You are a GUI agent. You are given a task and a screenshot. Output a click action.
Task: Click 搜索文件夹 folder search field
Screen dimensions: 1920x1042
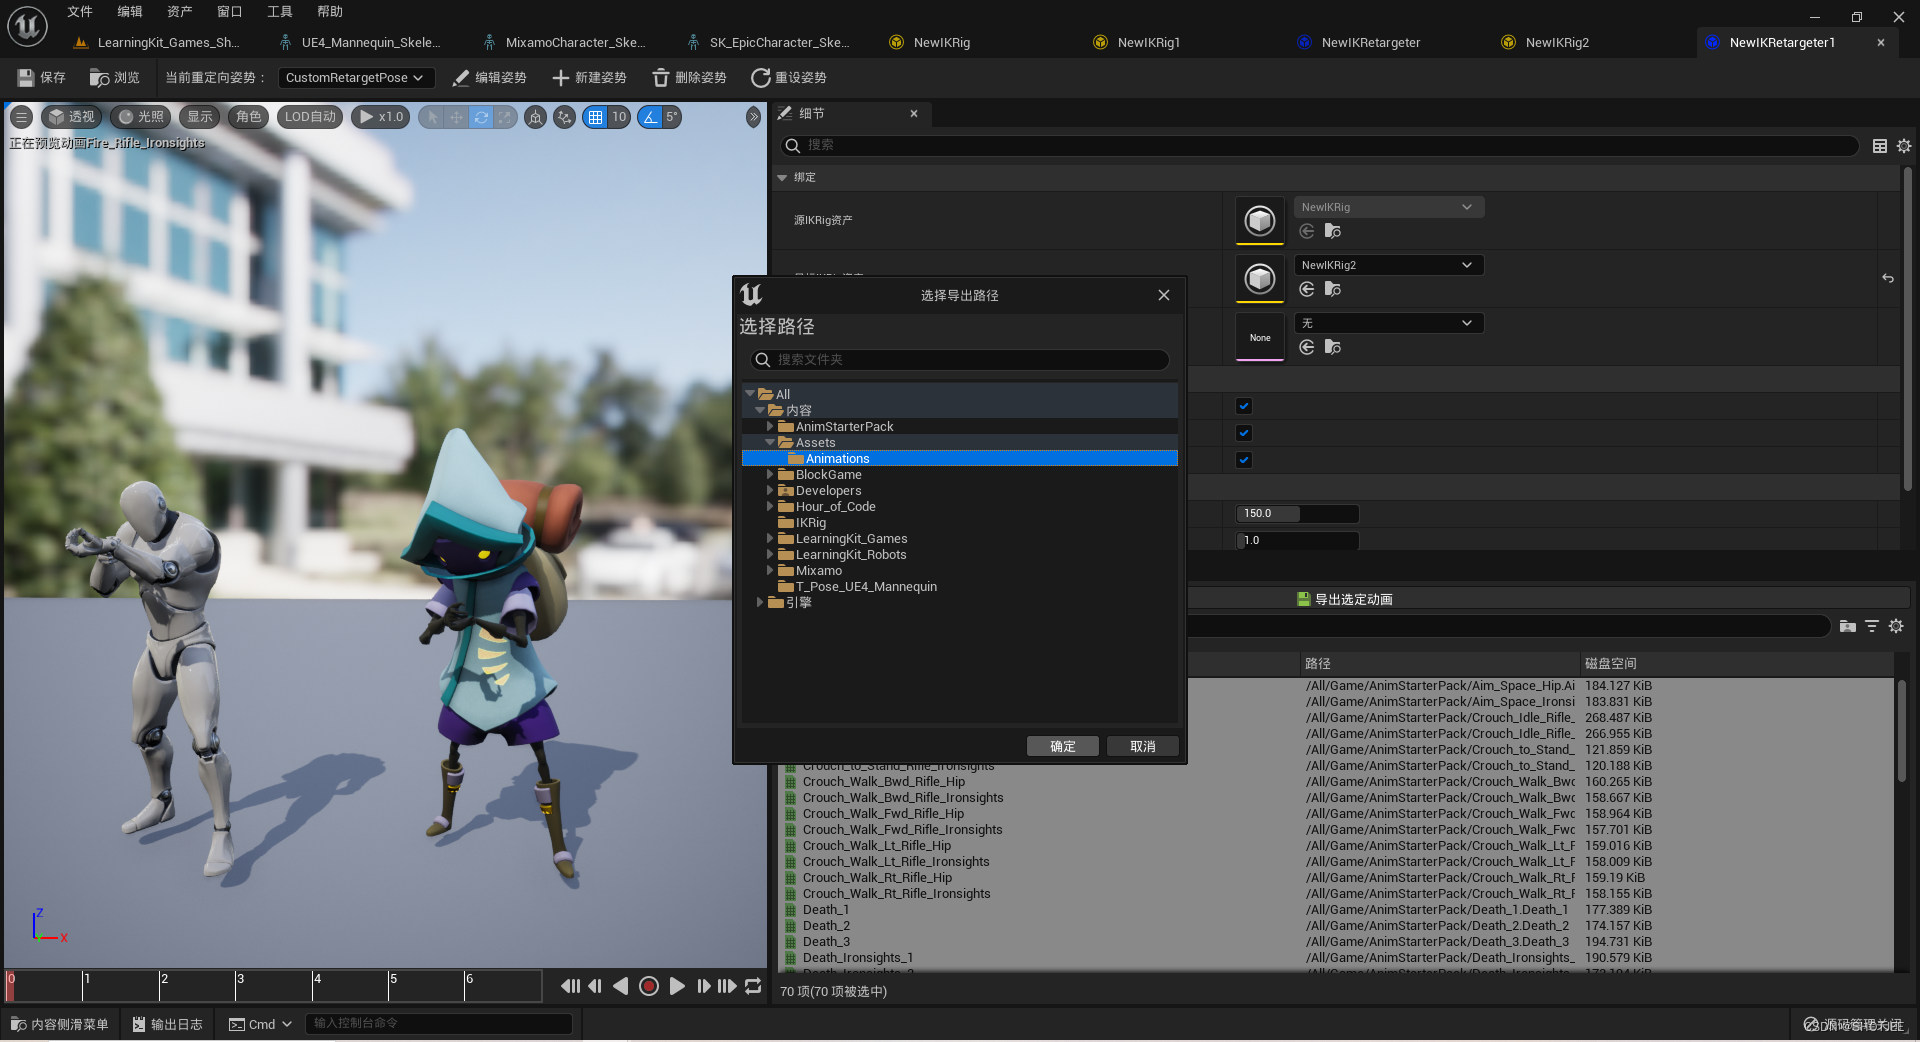click(x=960, y=359)
